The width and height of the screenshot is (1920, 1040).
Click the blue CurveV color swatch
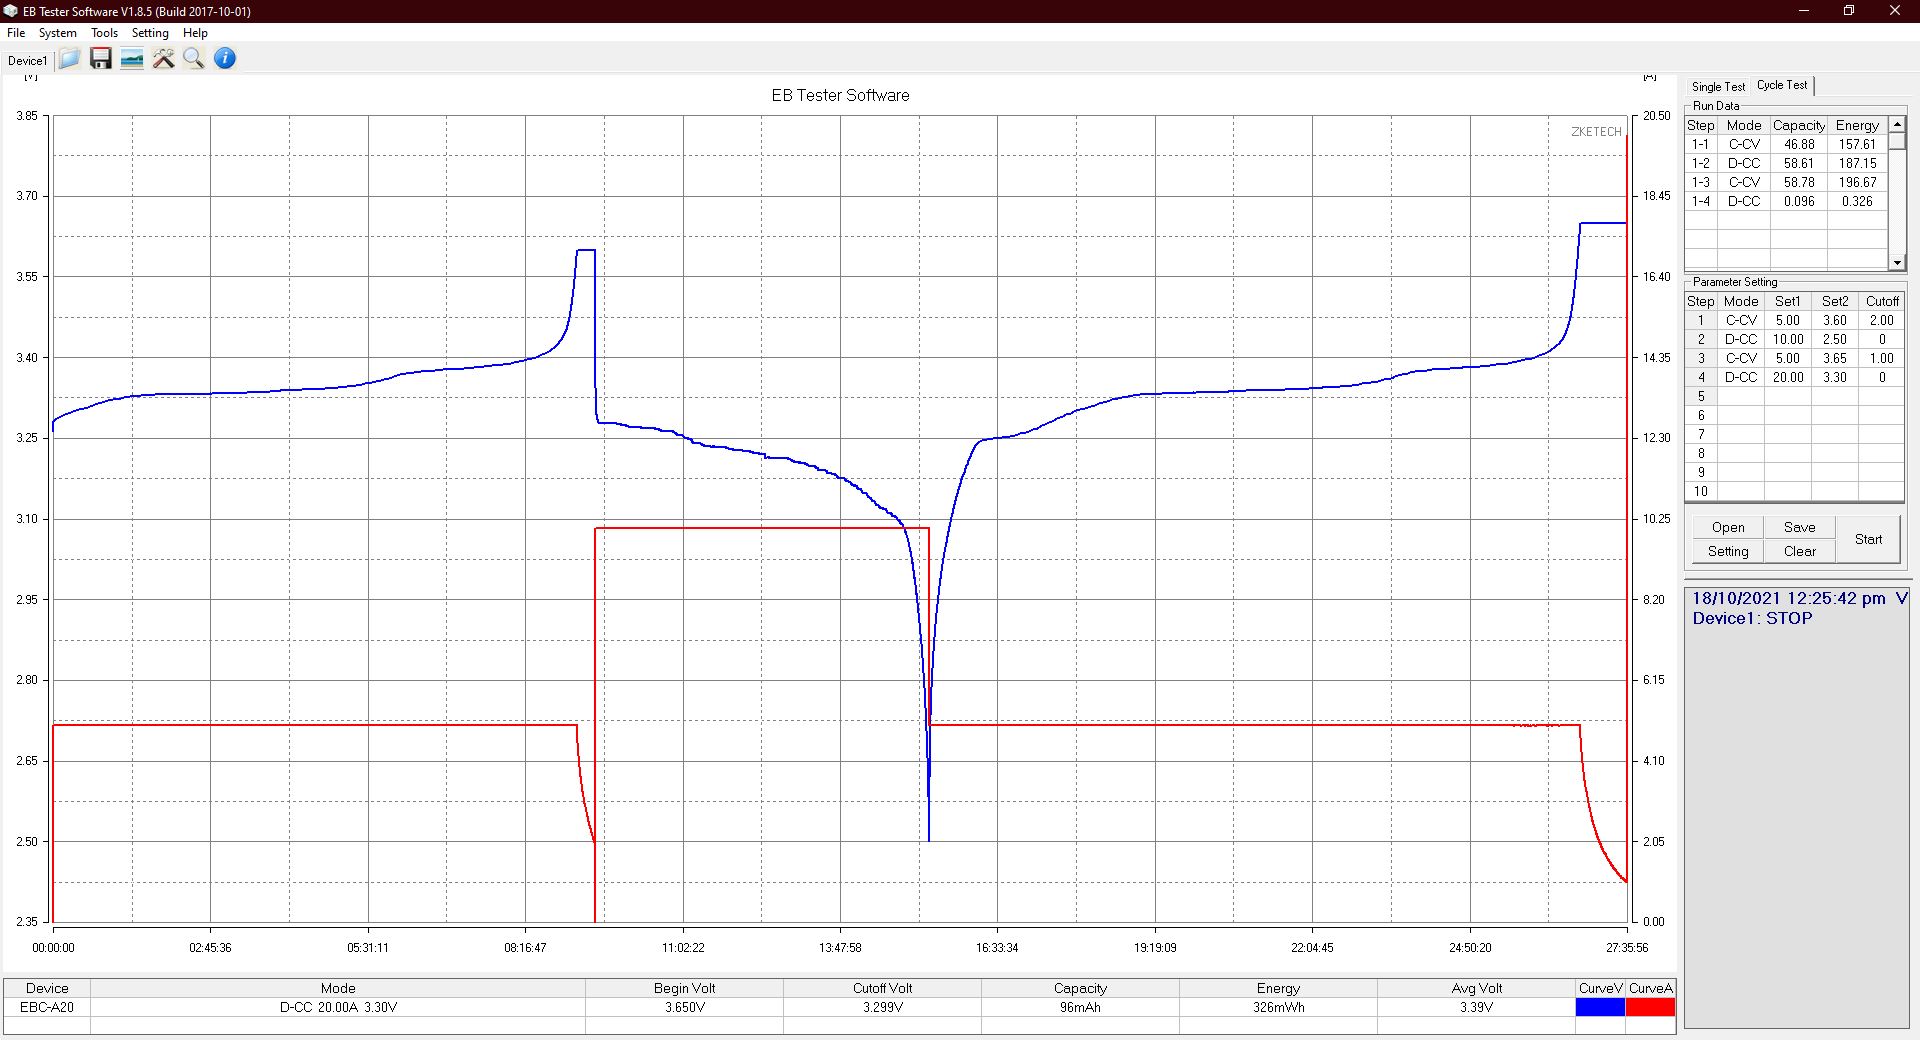point(1600,1007)
